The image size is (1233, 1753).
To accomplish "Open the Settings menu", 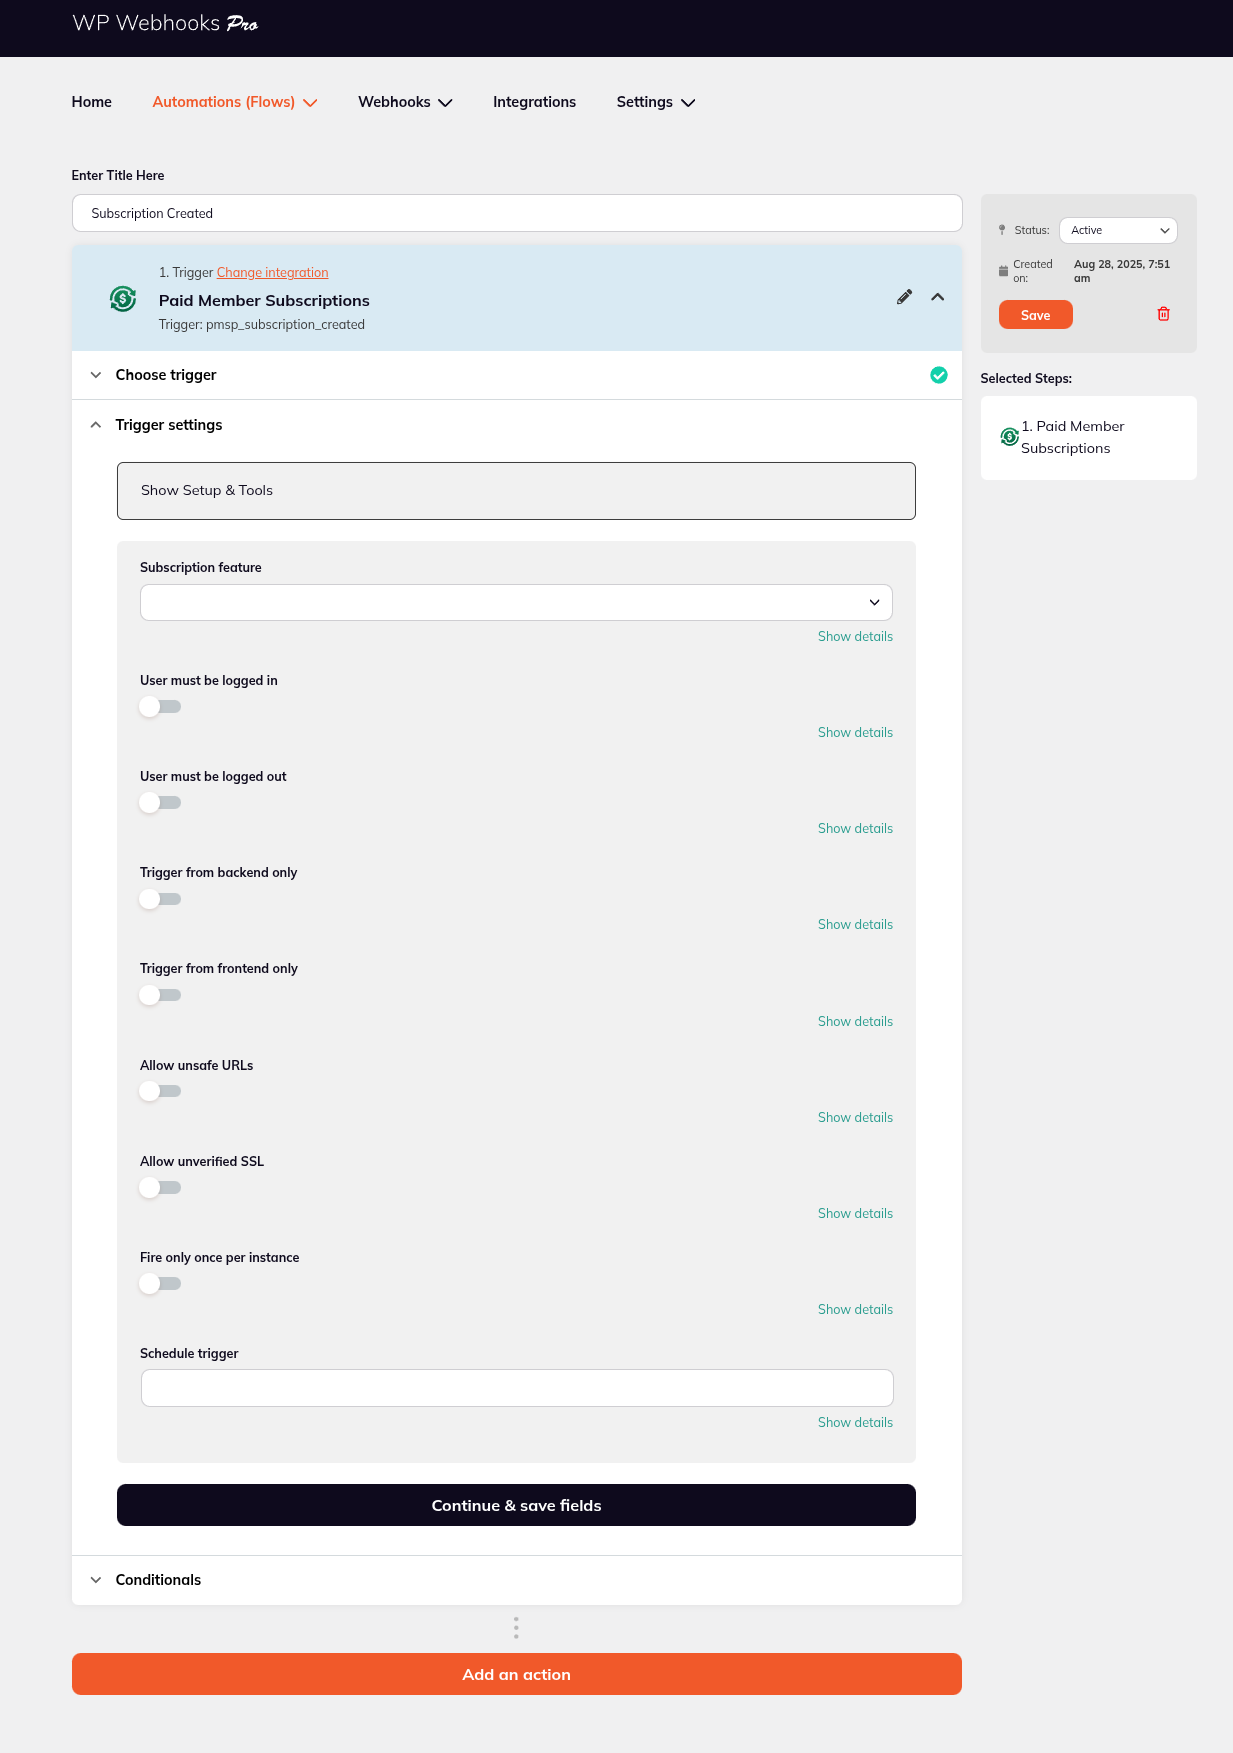I will tap(656, 102).
